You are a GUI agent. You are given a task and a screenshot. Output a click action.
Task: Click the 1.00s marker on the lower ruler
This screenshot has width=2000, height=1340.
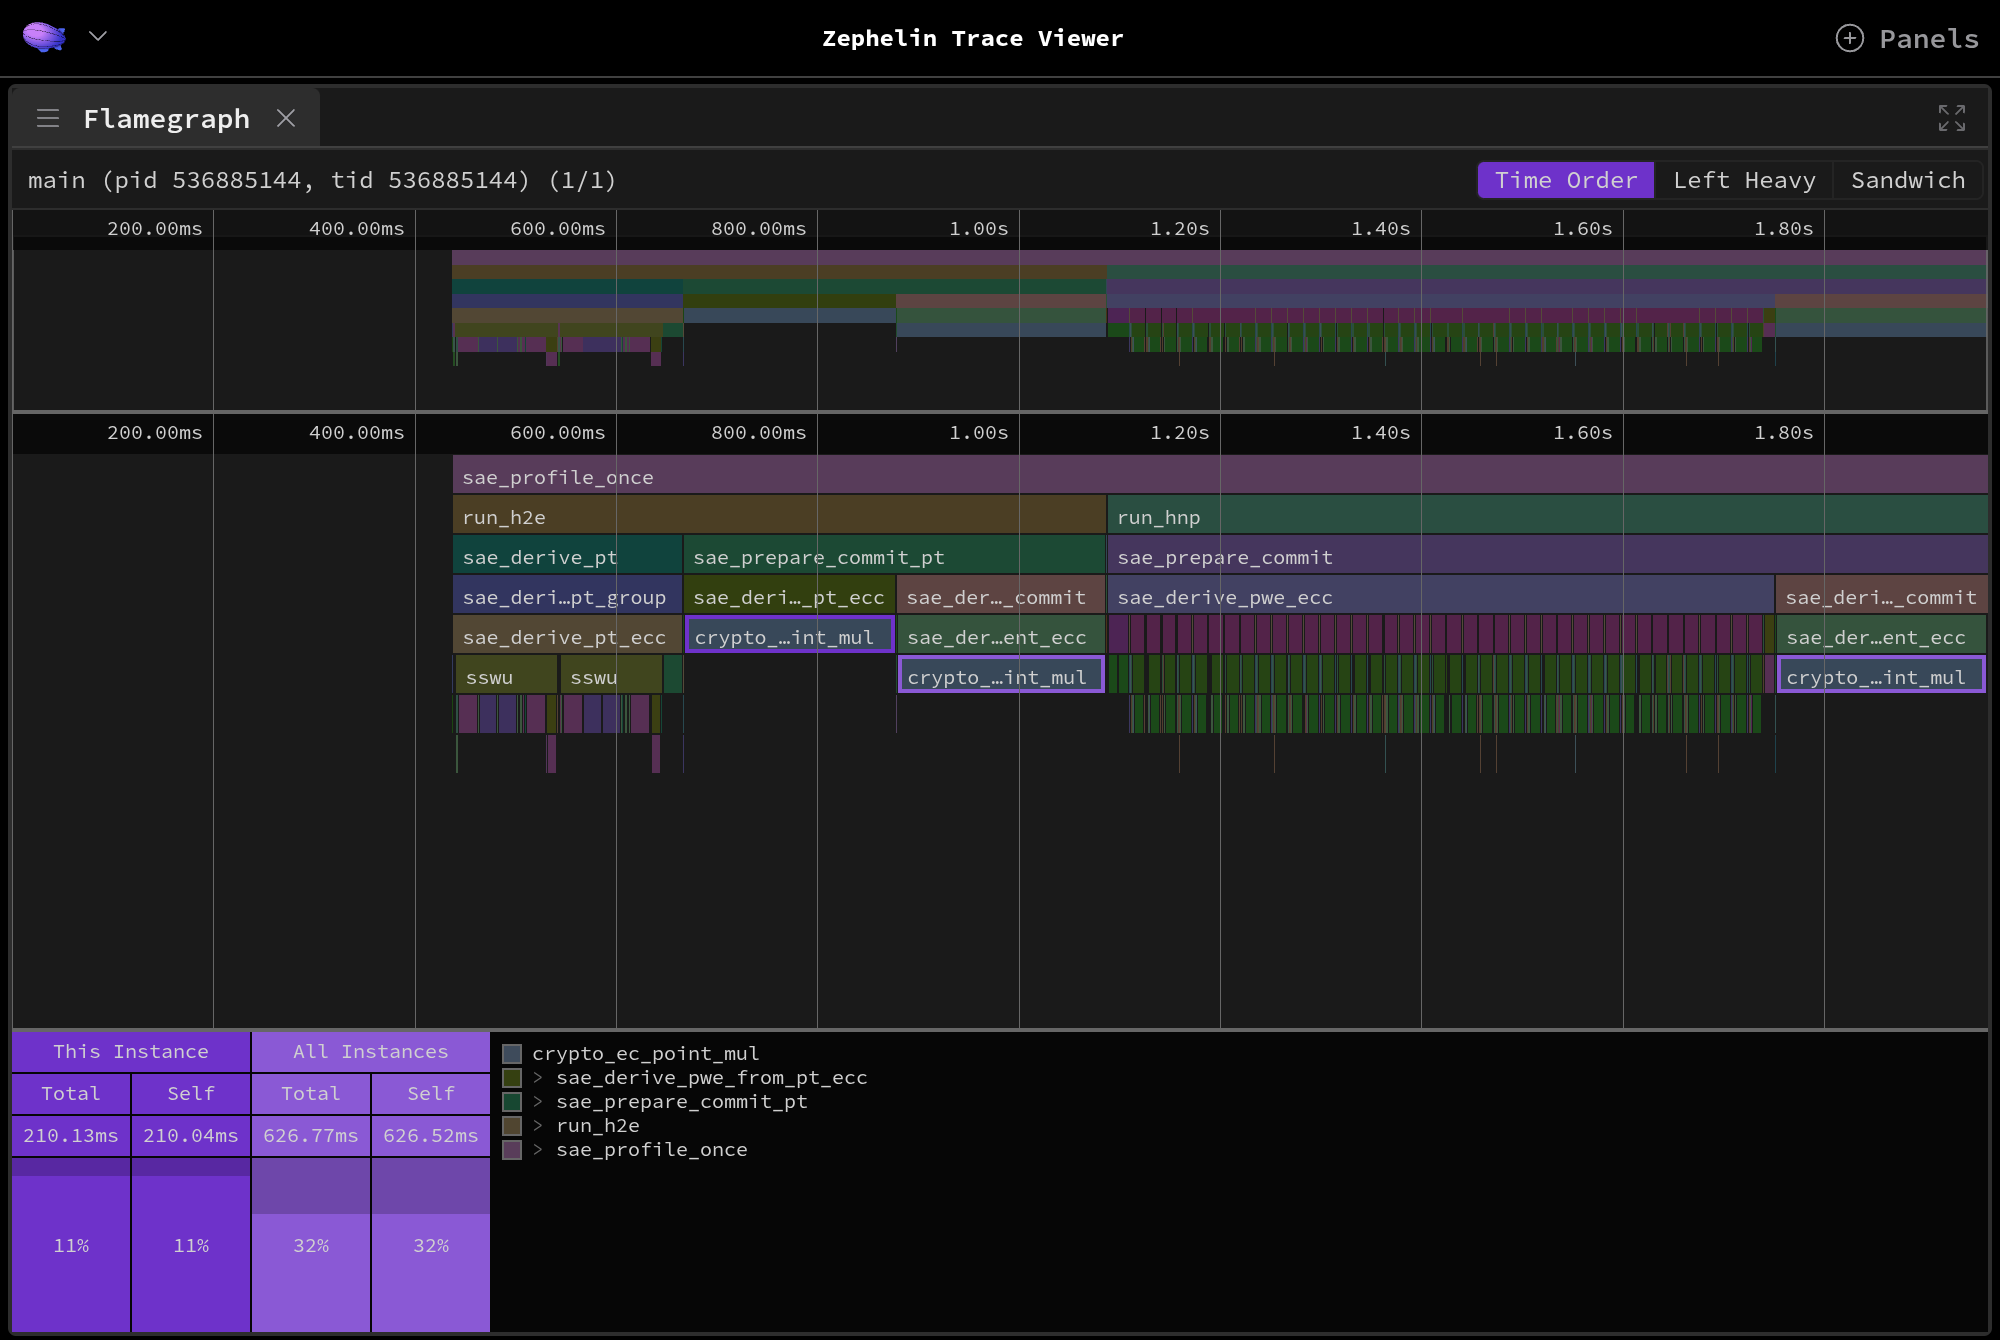978,432
